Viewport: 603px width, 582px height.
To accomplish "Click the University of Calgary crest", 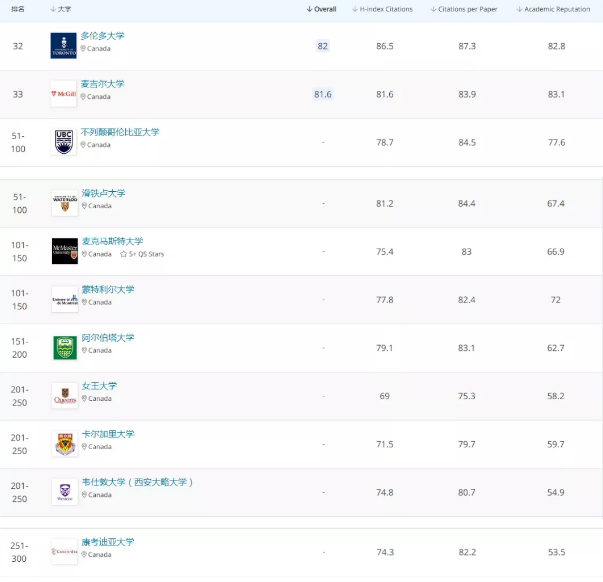I will [x=65, y=444].
